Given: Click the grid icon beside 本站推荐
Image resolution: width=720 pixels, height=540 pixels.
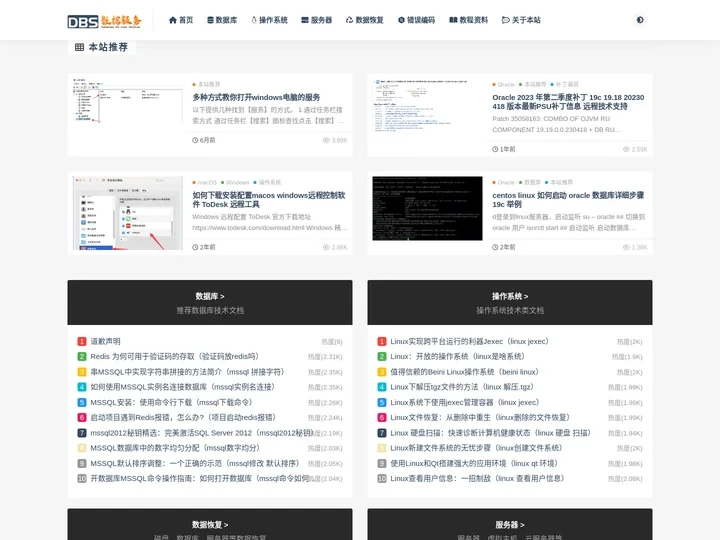Looking at the screenshot, I should (x=79, y=47).
